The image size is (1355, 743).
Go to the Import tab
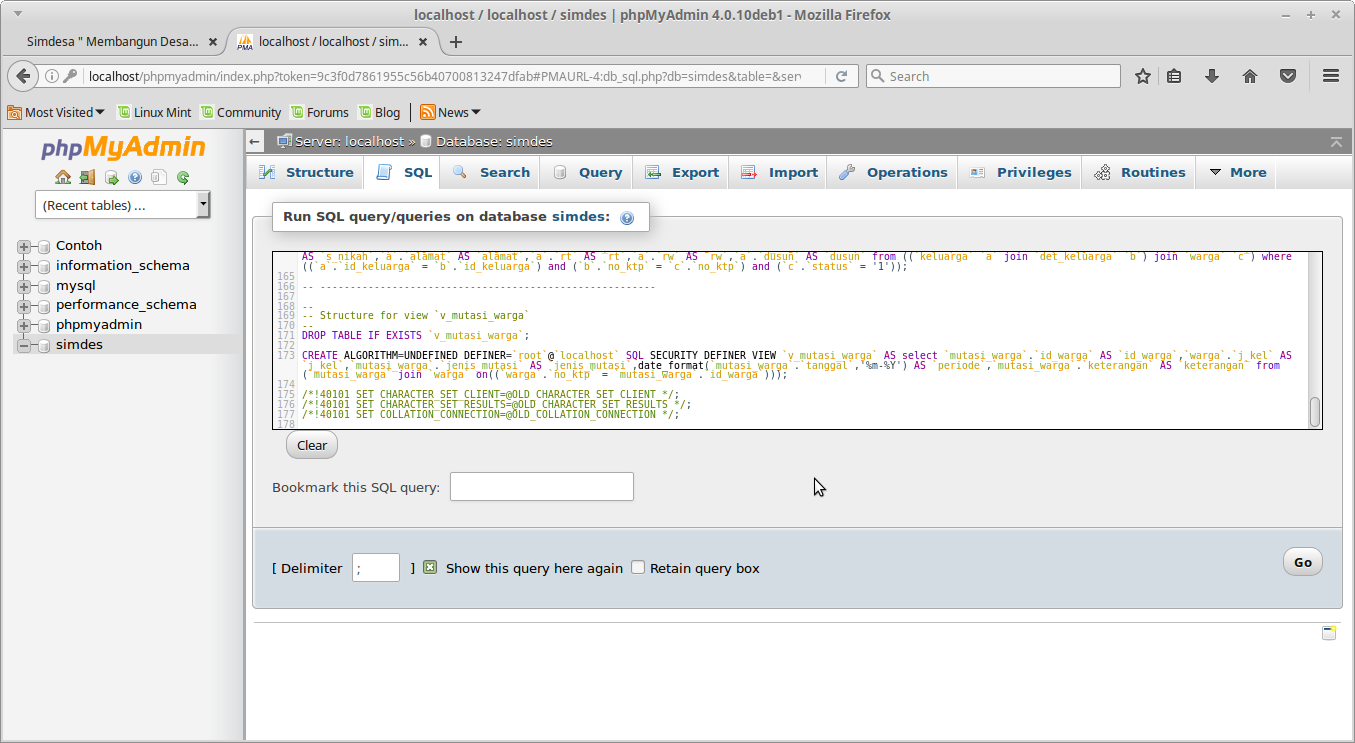click(x=780, y=172)
